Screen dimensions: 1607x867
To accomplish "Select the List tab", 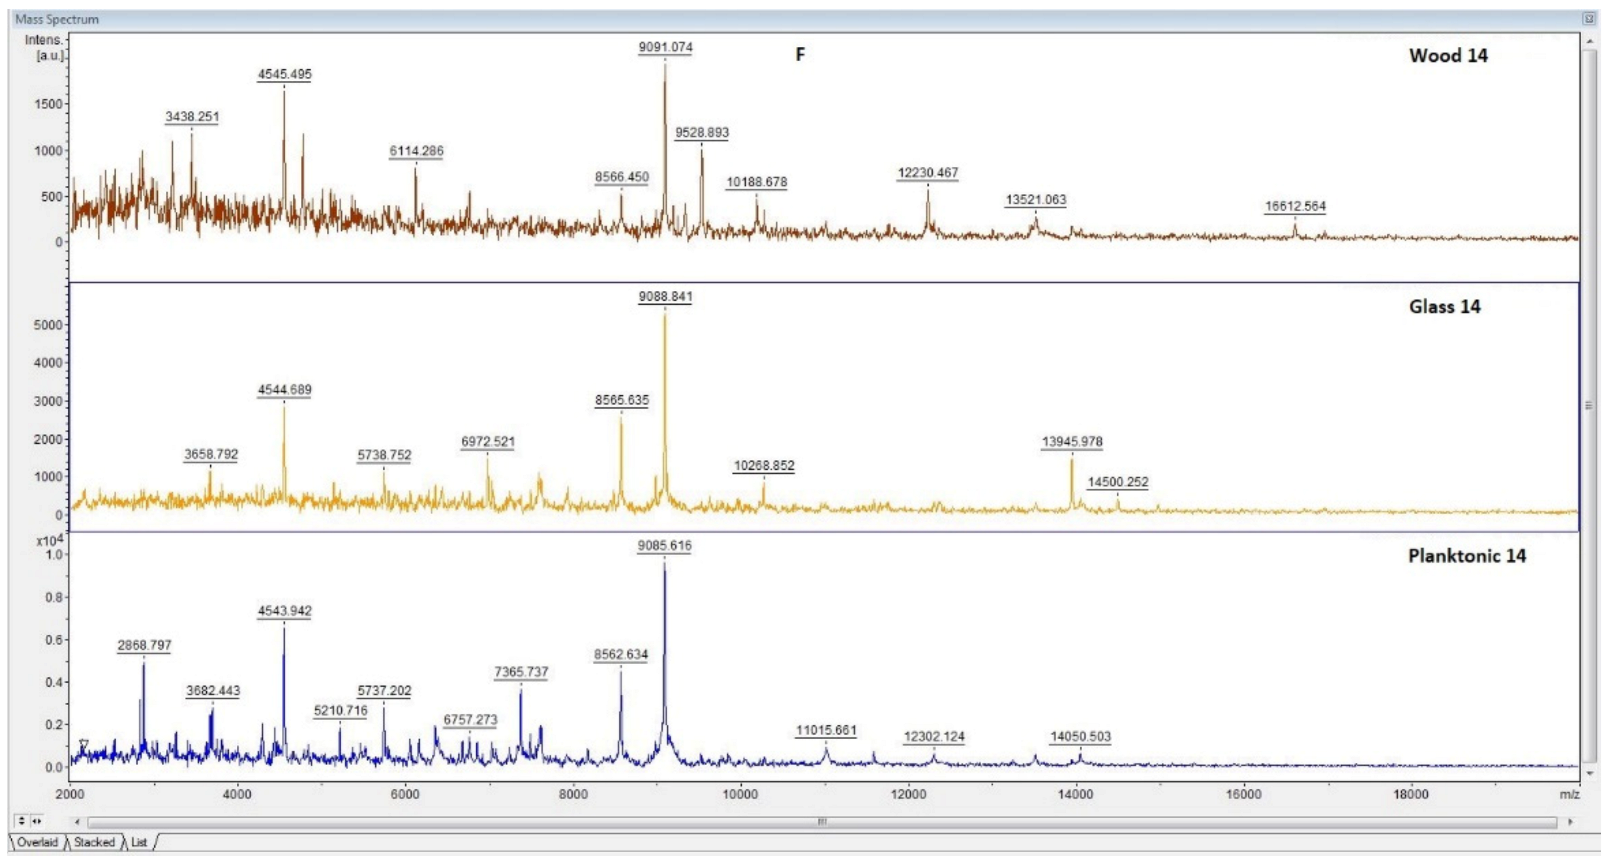I will (x=139, y=842).
